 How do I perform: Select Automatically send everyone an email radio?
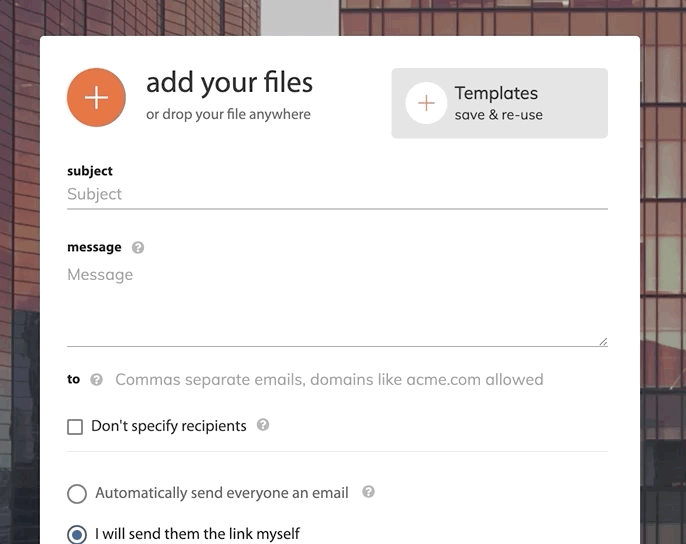[x=77, y=494]
